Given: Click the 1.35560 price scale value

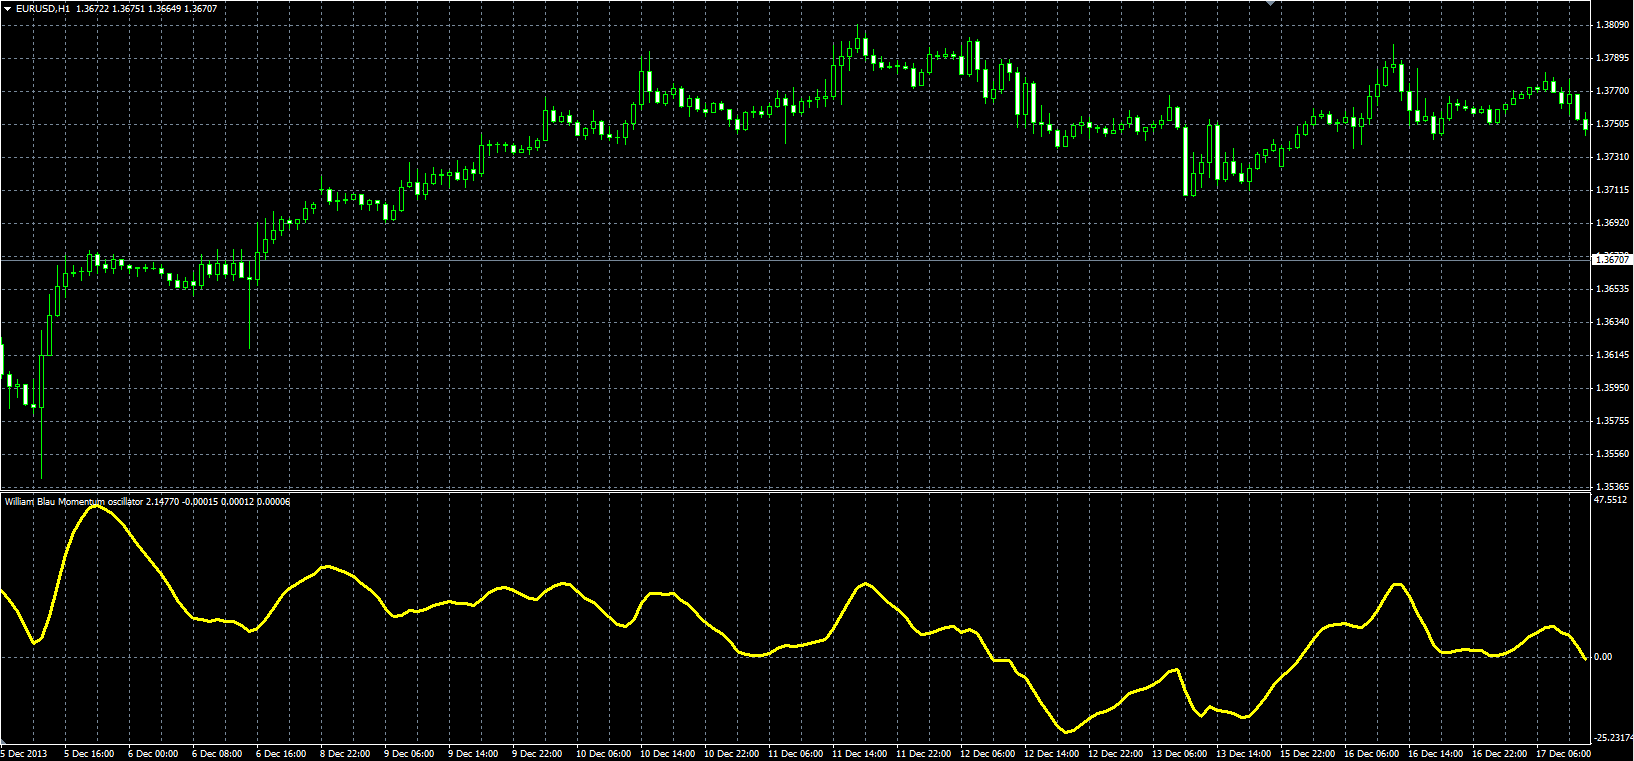Looking at the screenshot, I should tap(1612, 454).
